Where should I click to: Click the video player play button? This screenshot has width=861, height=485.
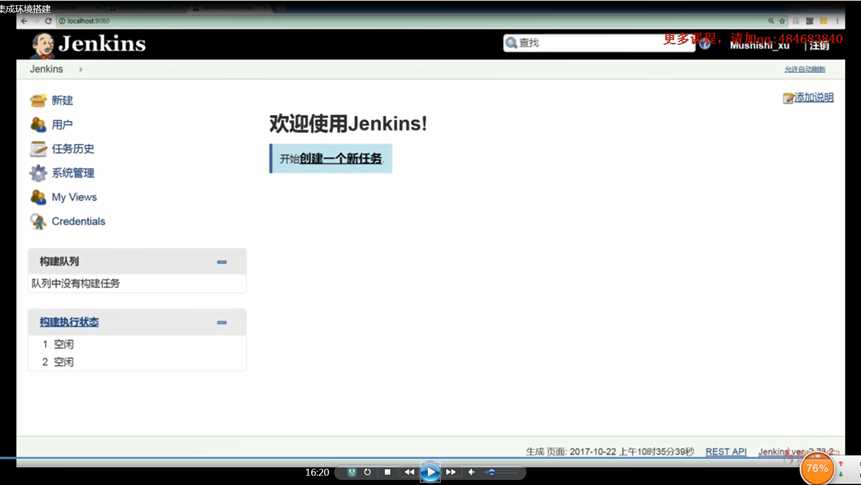pyautogui.click(x=430, y=472)
